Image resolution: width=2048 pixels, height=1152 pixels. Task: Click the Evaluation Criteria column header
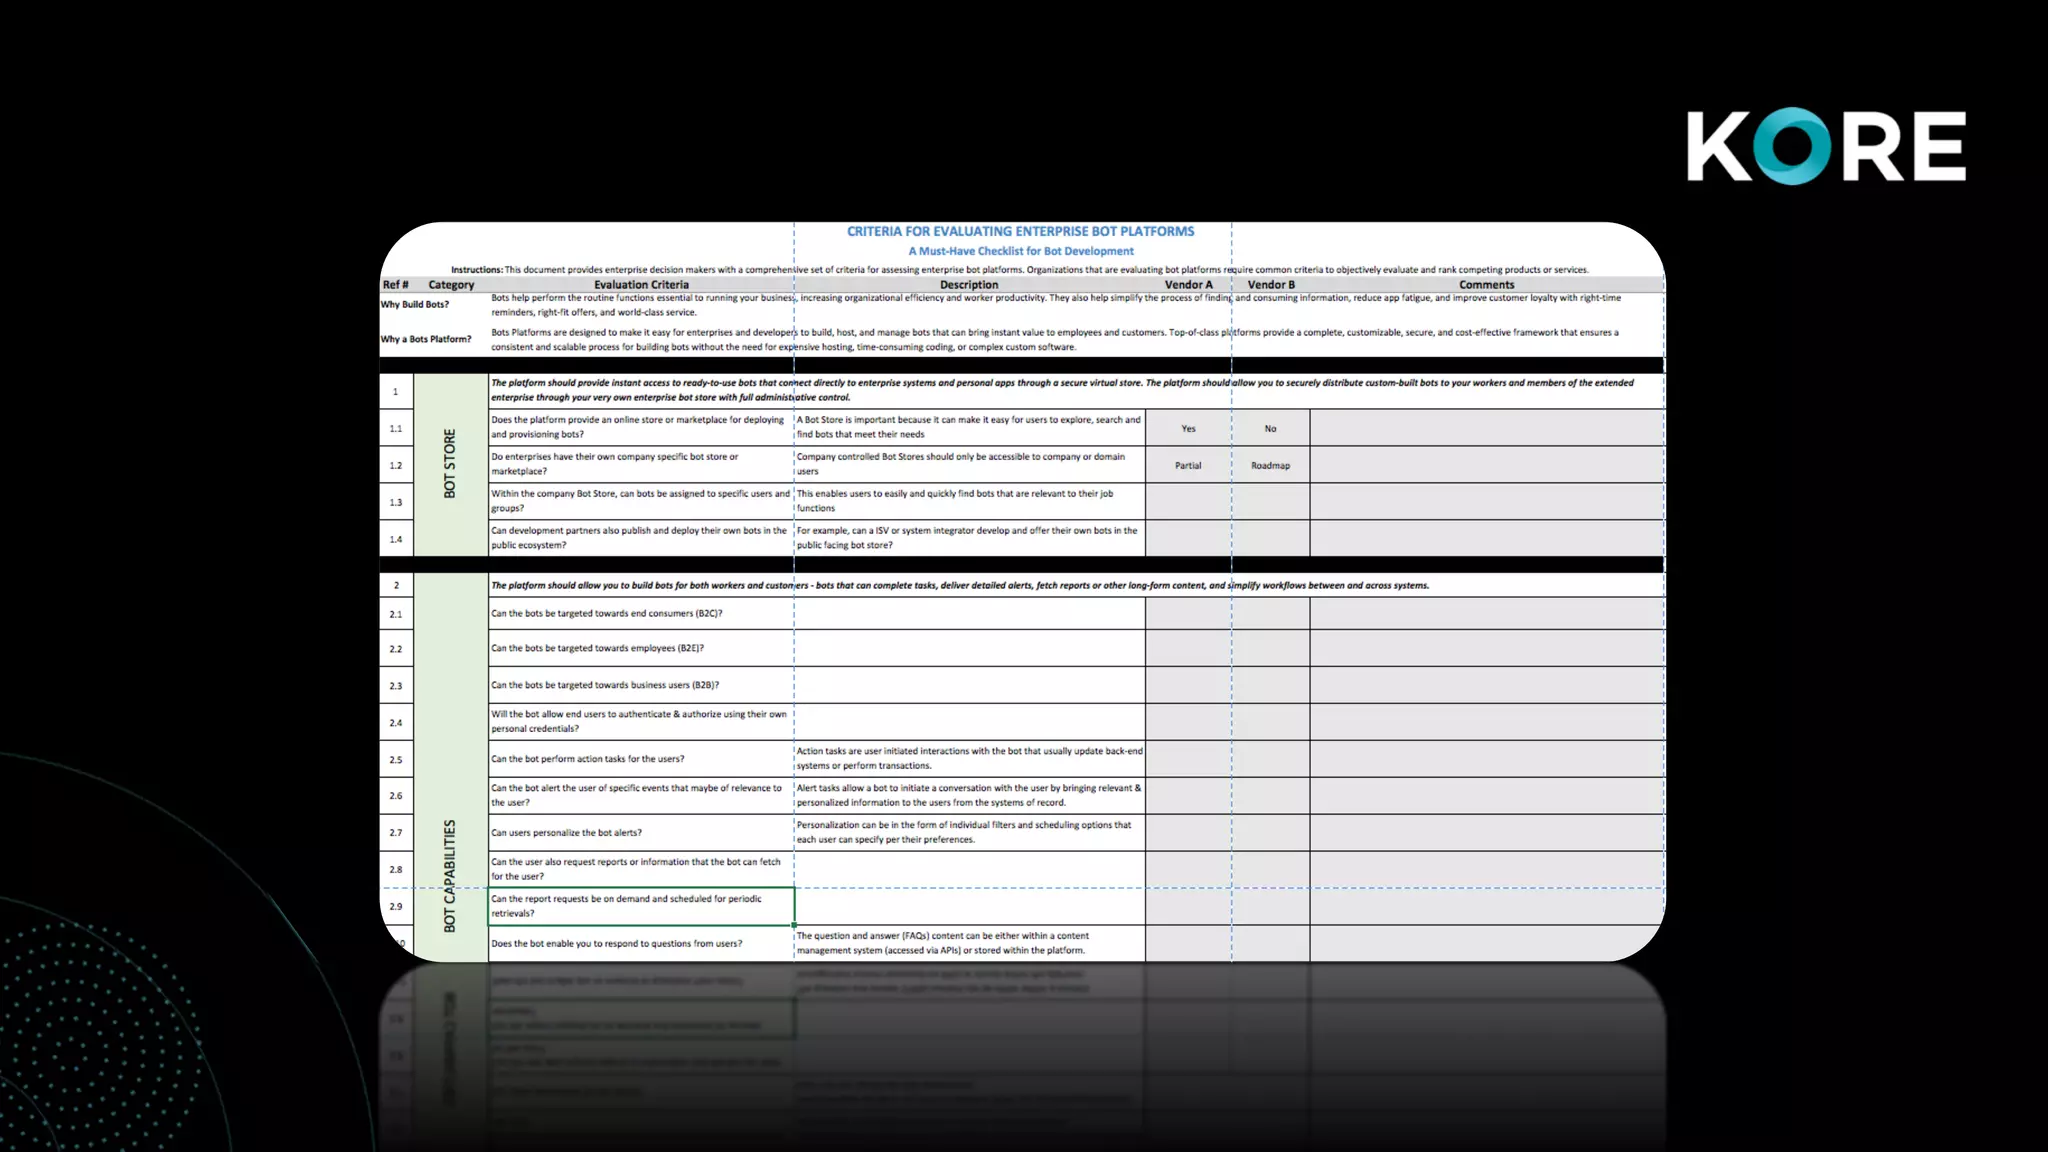tap(641, 285)
